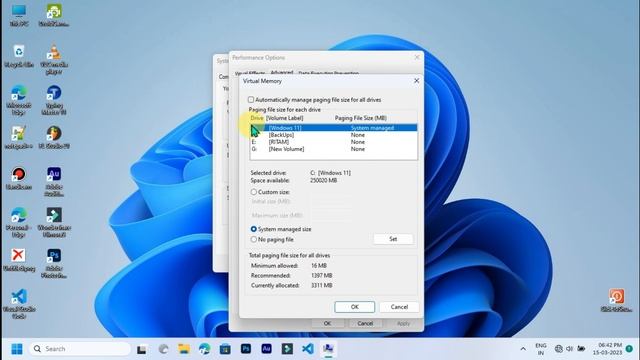Switch to Adobe Audition in the taskbar

click(x=267, y=349)
